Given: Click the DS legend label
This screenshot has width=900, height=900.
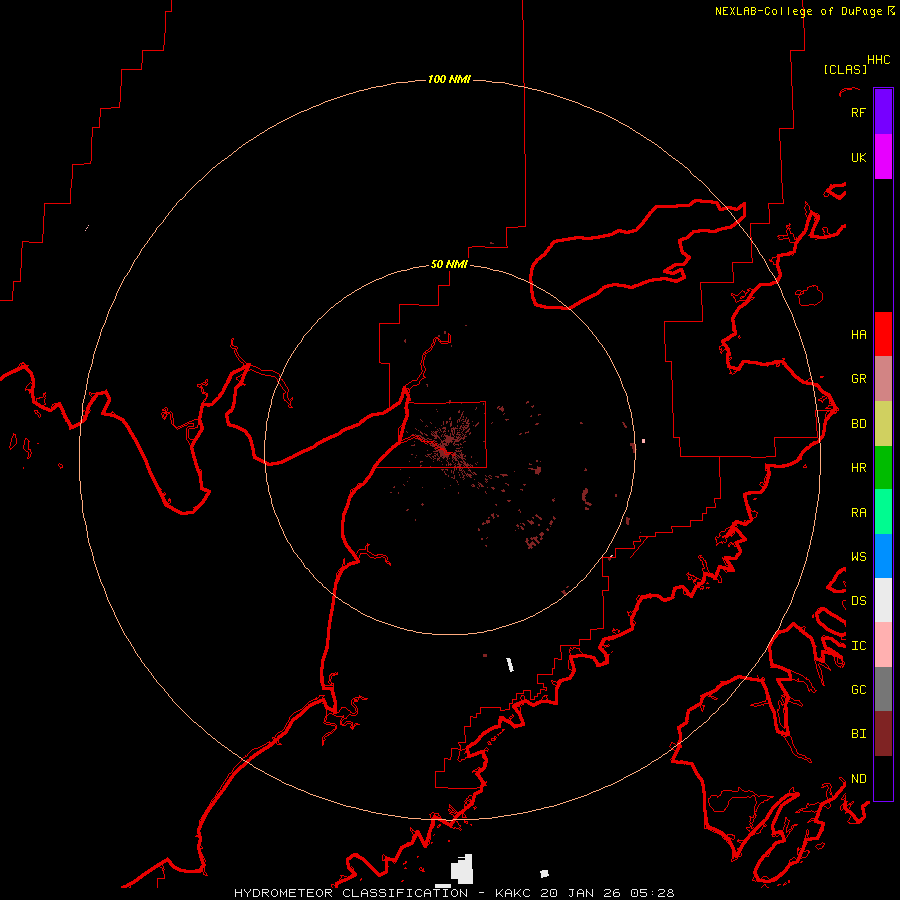Looking at the screenshot, I should coord(858,601).
